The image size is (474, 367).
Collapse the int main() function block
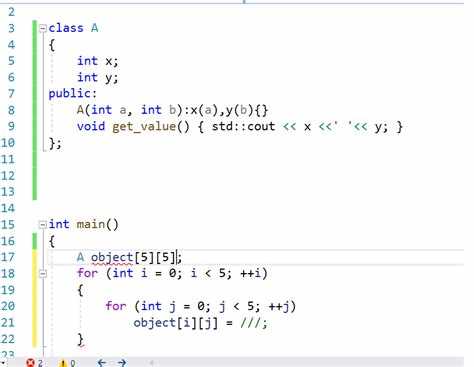coord(43,225)
